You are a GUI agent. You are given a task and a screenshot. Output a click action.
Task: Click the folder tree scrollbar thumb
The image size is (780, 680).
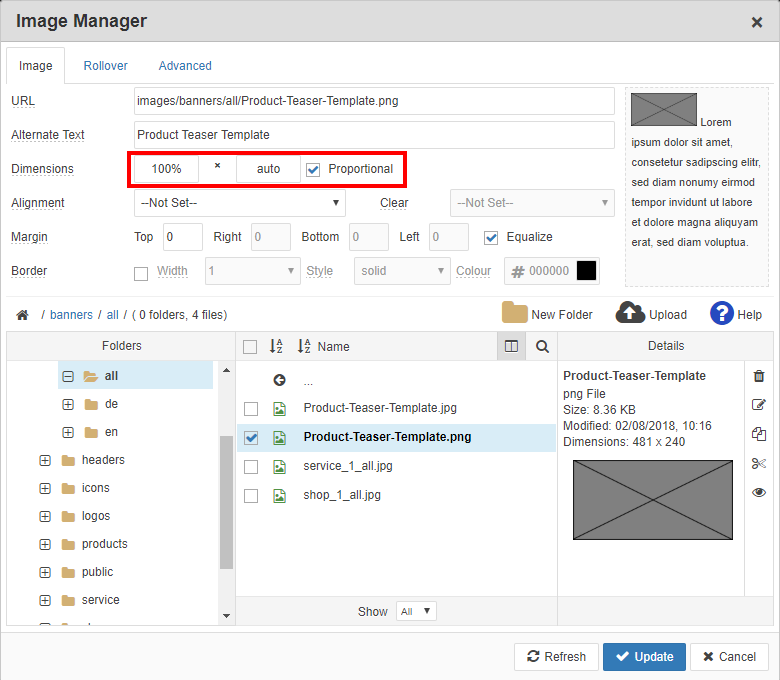click(x=226, y=502)
